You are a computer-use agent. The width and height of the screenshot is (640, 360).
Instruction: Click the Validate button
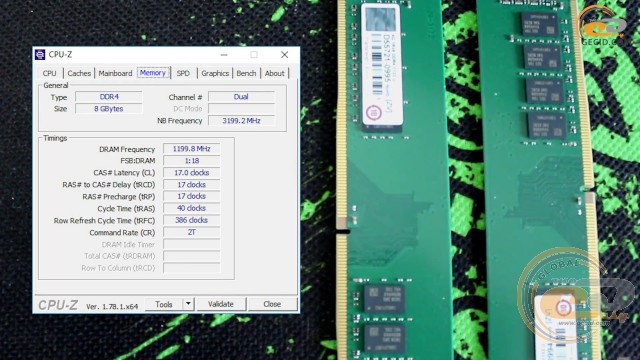point(221,304)
